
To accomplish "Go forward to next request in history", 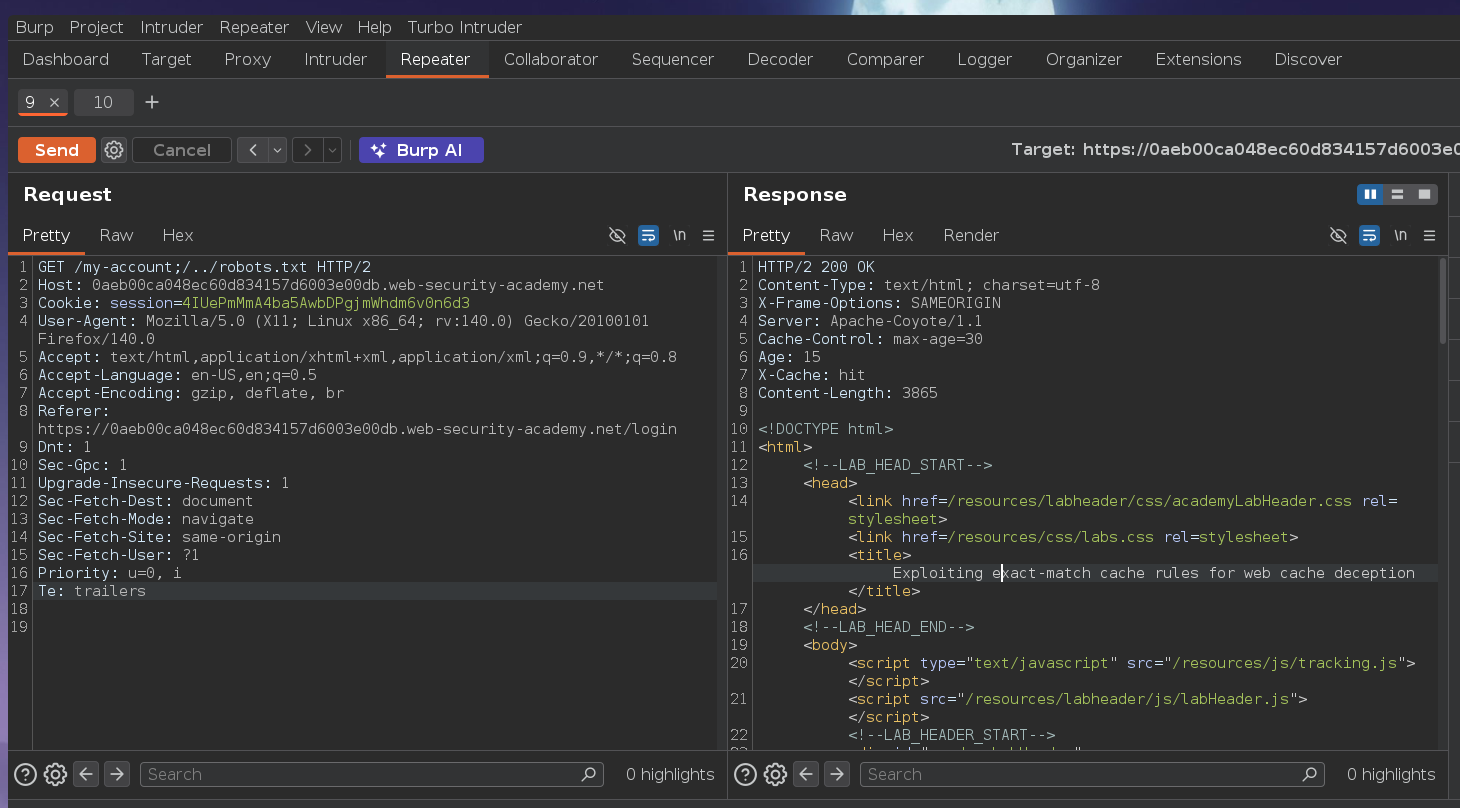I will click(308, 150).
